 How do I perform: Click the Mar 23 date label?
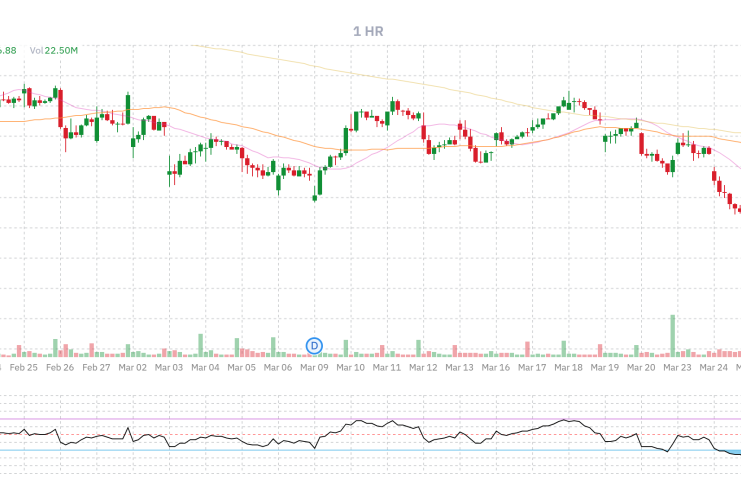coord(677,367)
